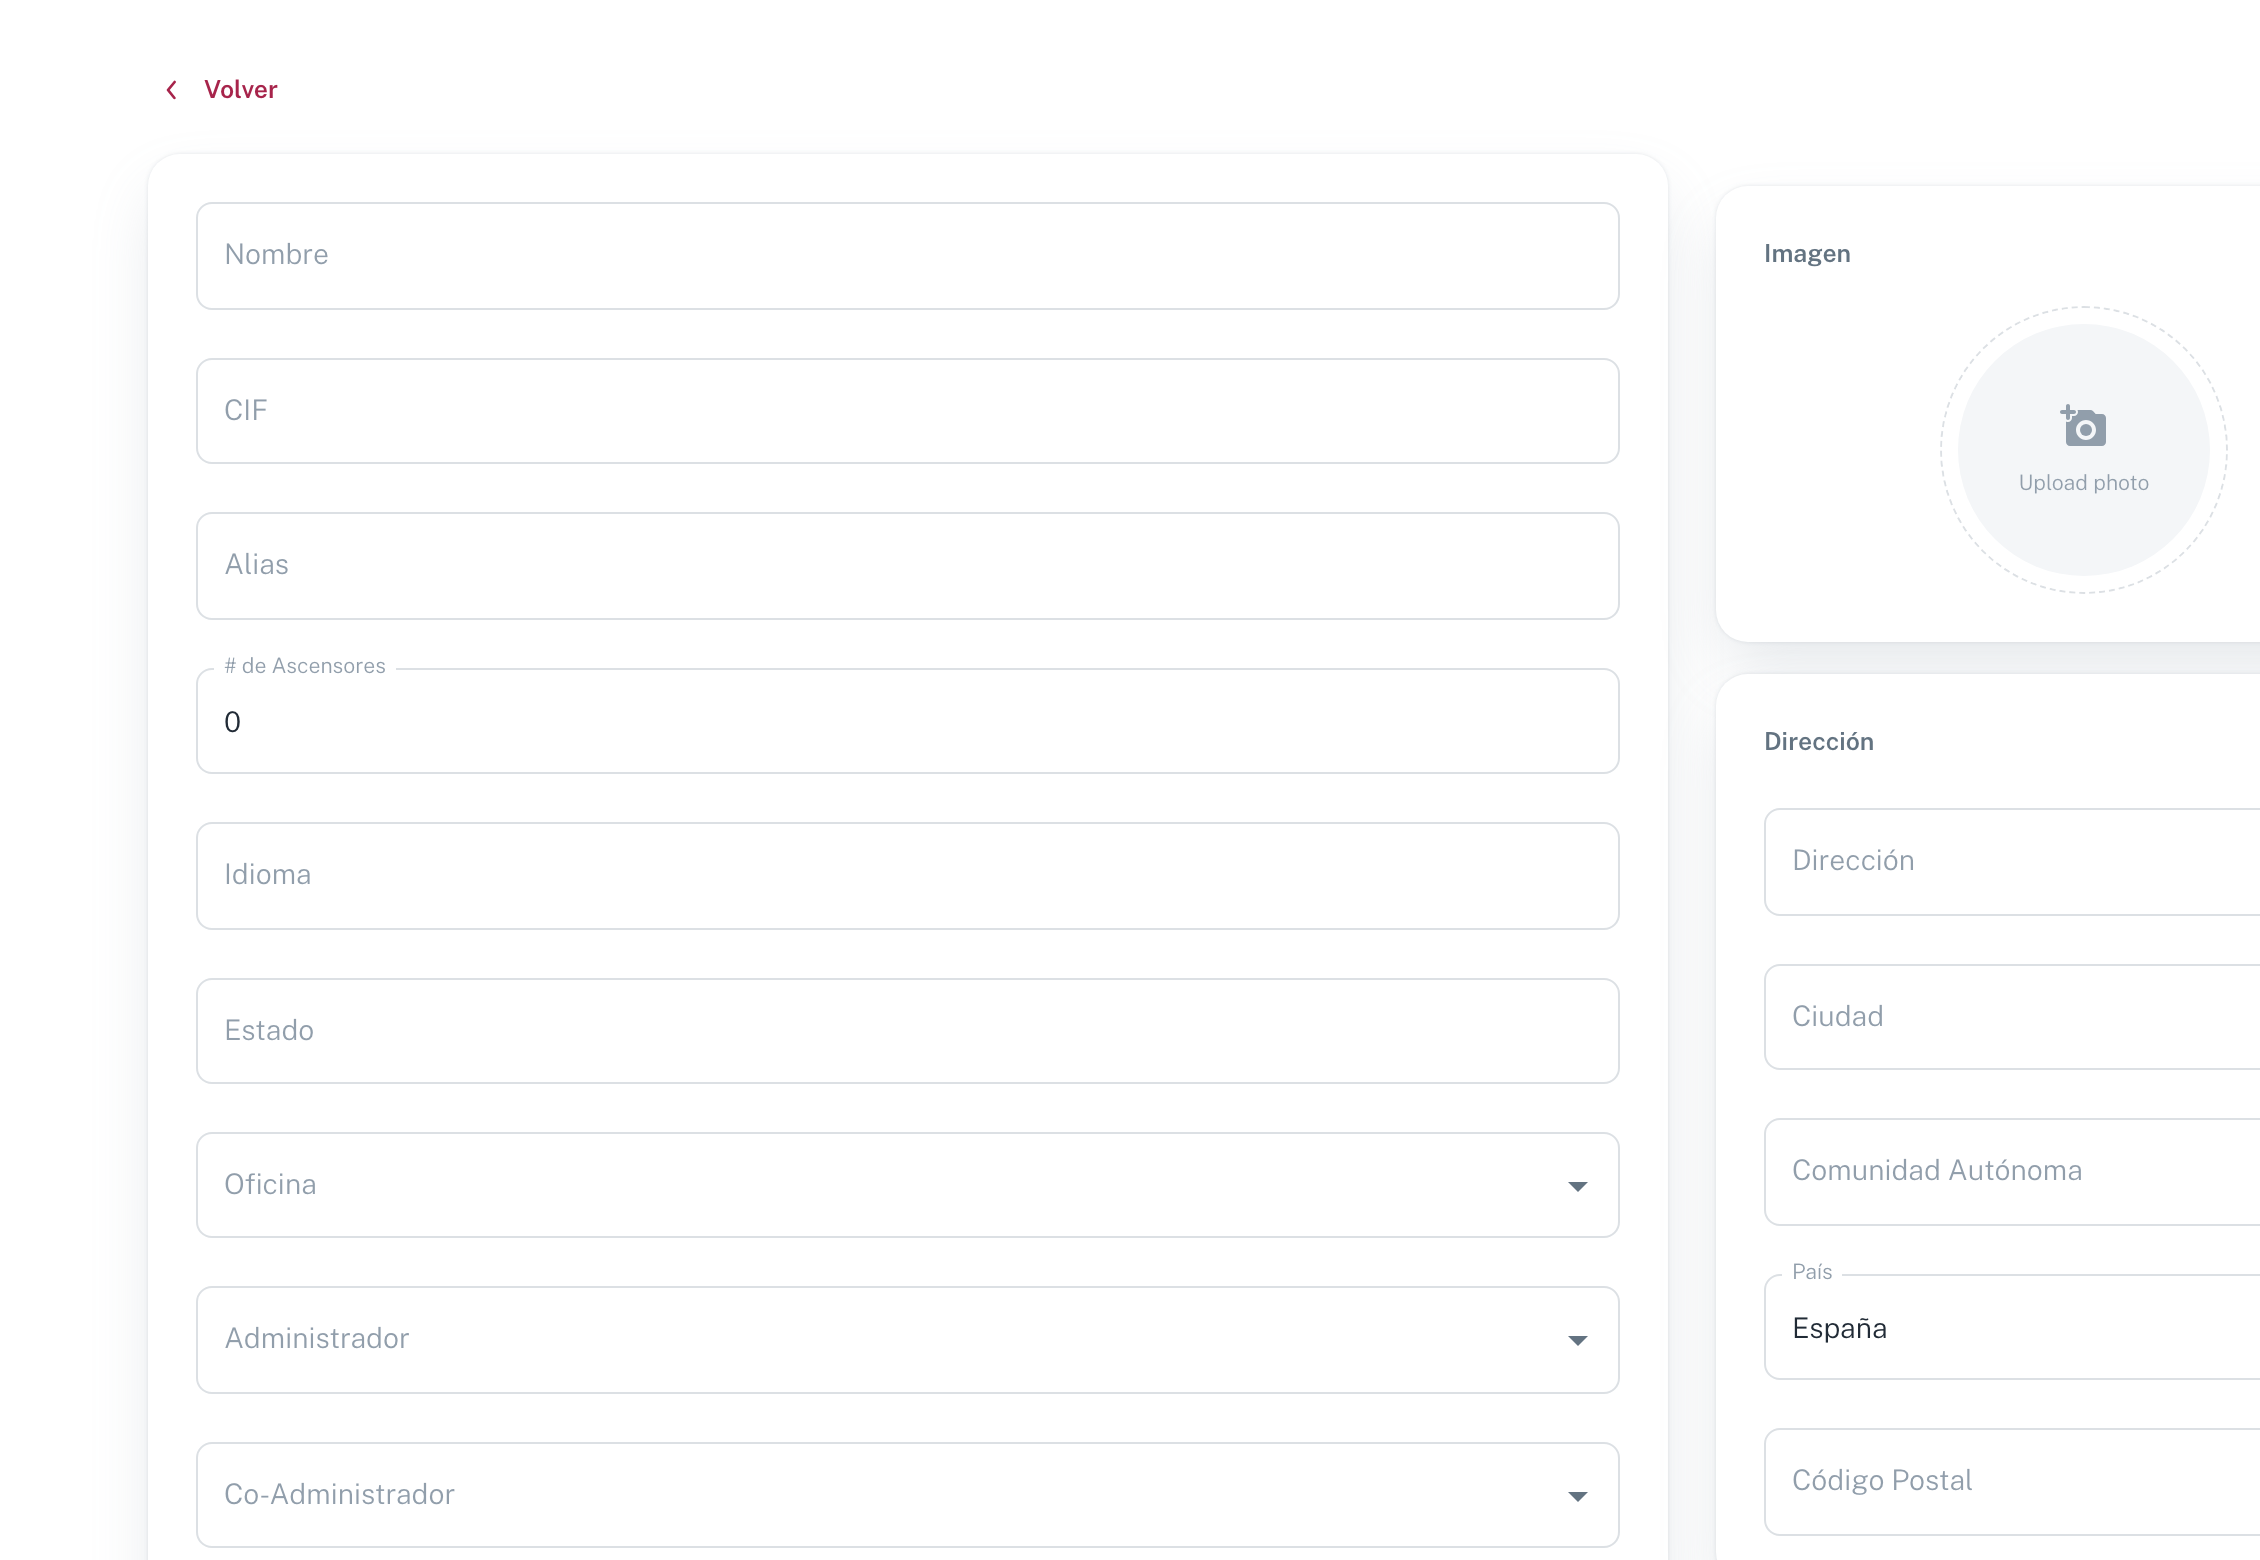
Task: Click the Co-Administrador dropdown arrow
Action: (x=1577, y=1496)
